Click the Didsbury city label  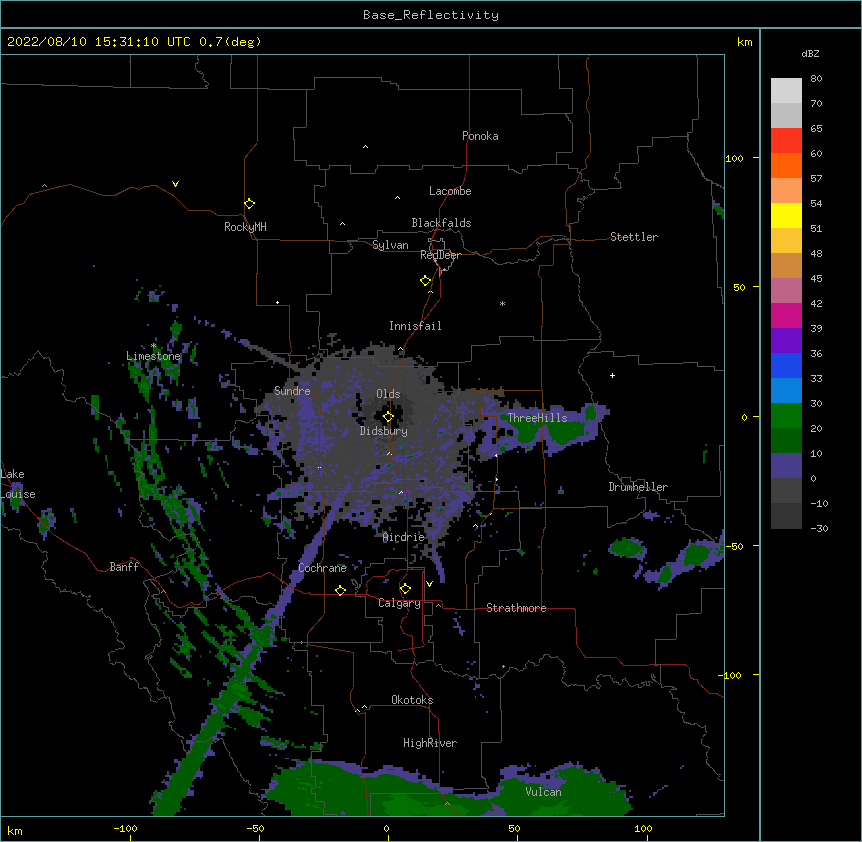point(384,431)
